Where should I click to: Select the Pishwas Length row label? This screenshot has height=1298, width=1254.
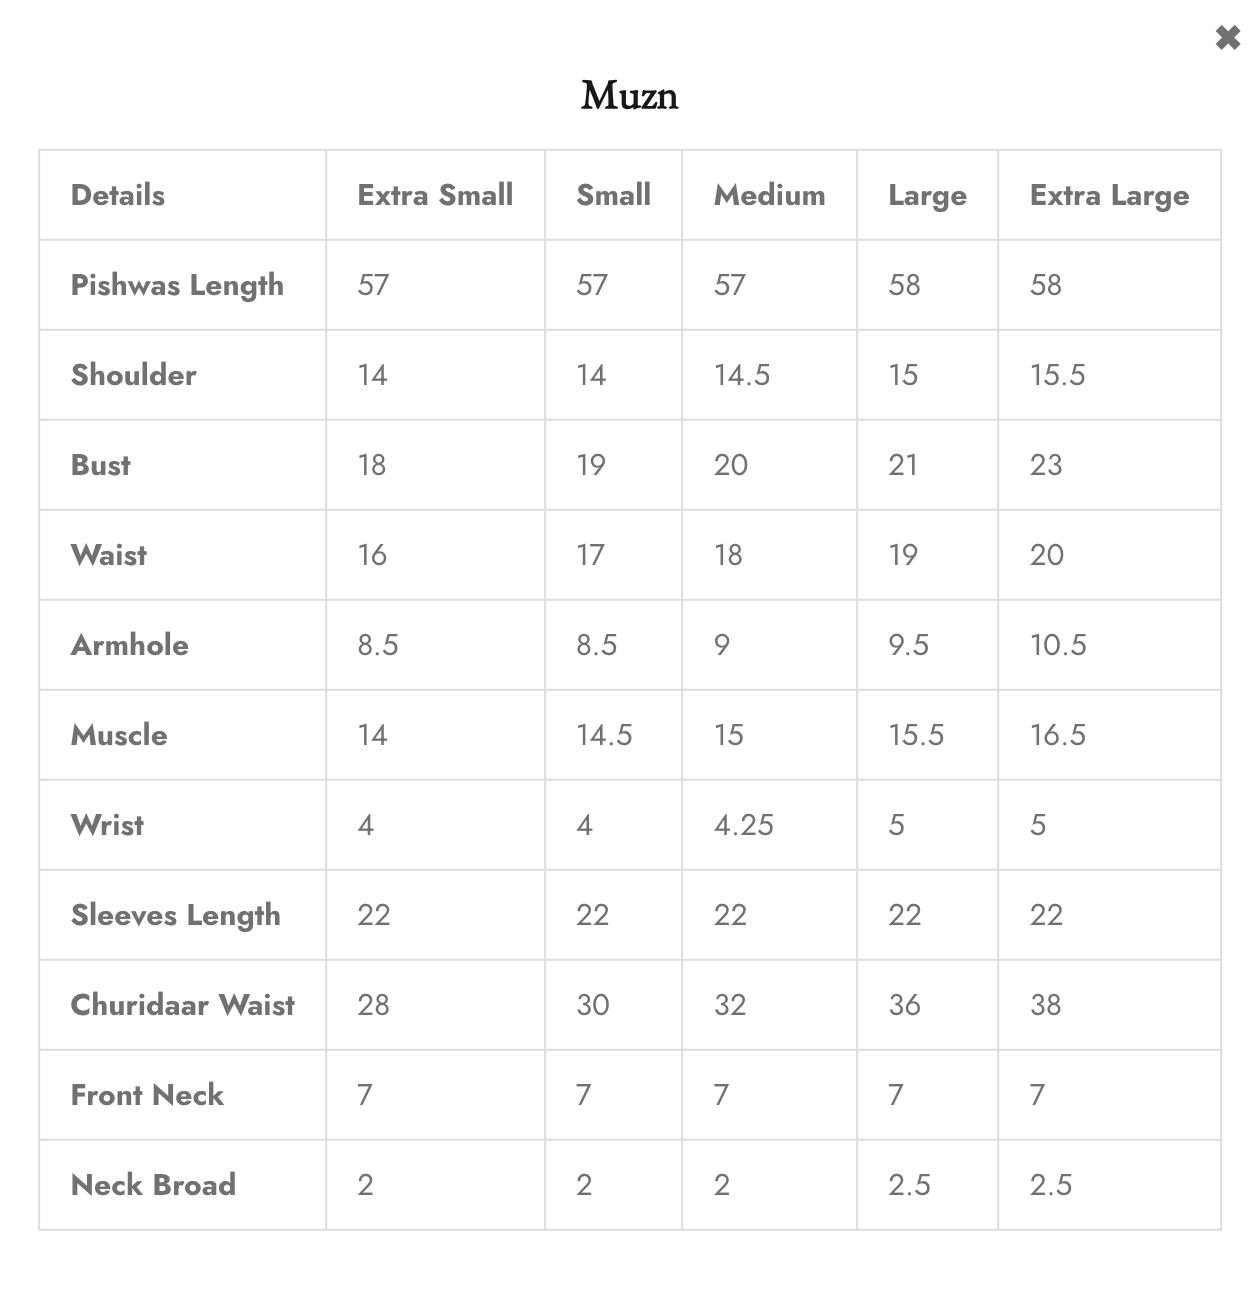(x=177, y=286)
